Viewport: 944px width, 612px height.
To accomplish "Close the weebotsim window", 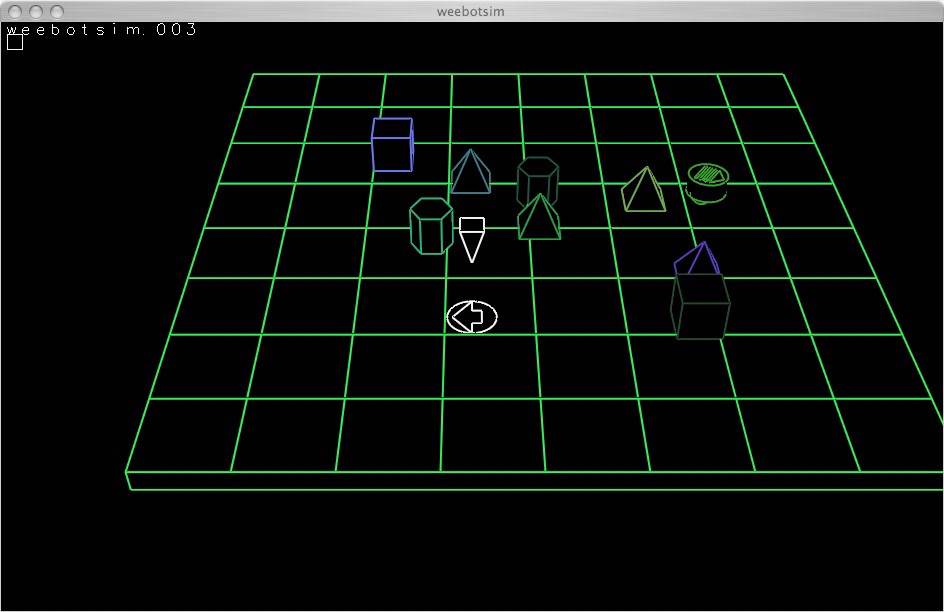I will (15, 11).
